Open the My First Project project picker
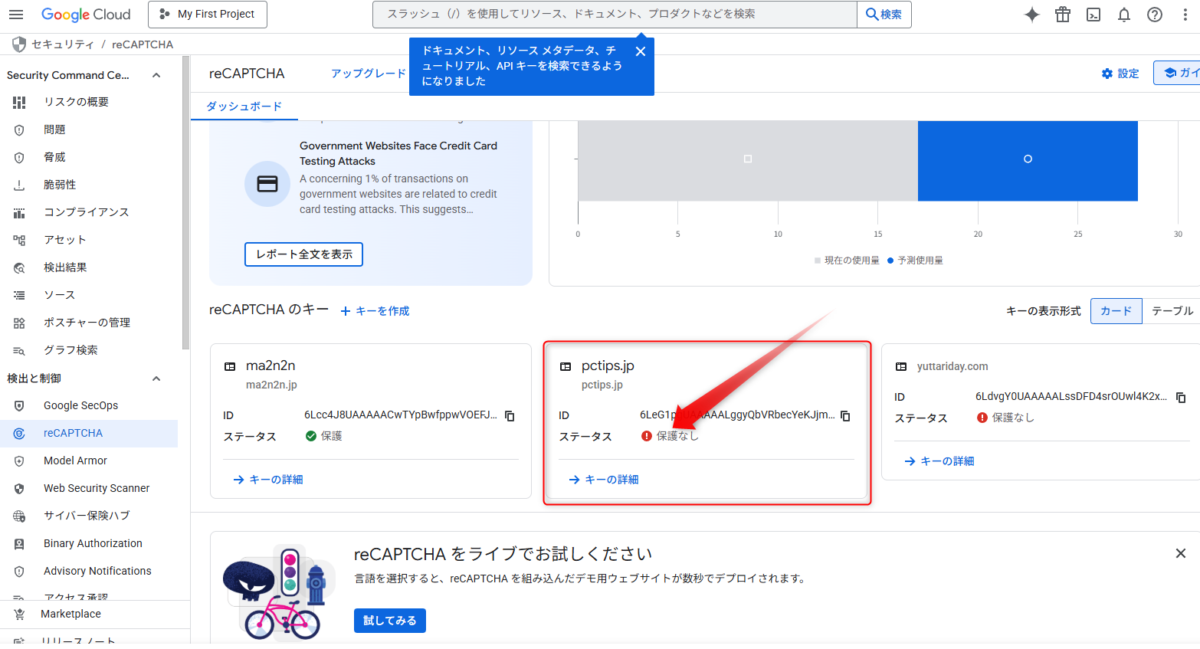 (207, 15)
